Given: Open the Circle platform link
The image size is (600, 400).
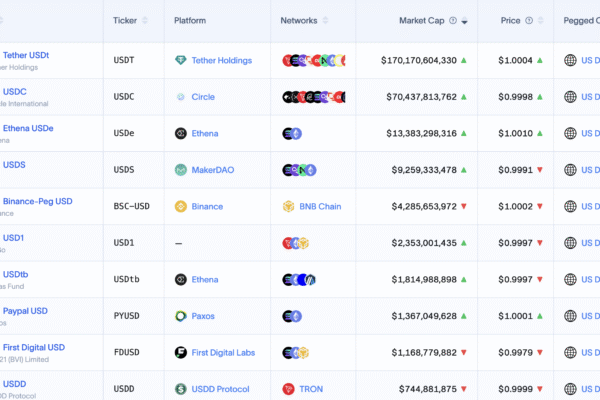Looking at the screenshot, I should click(203, 97).
